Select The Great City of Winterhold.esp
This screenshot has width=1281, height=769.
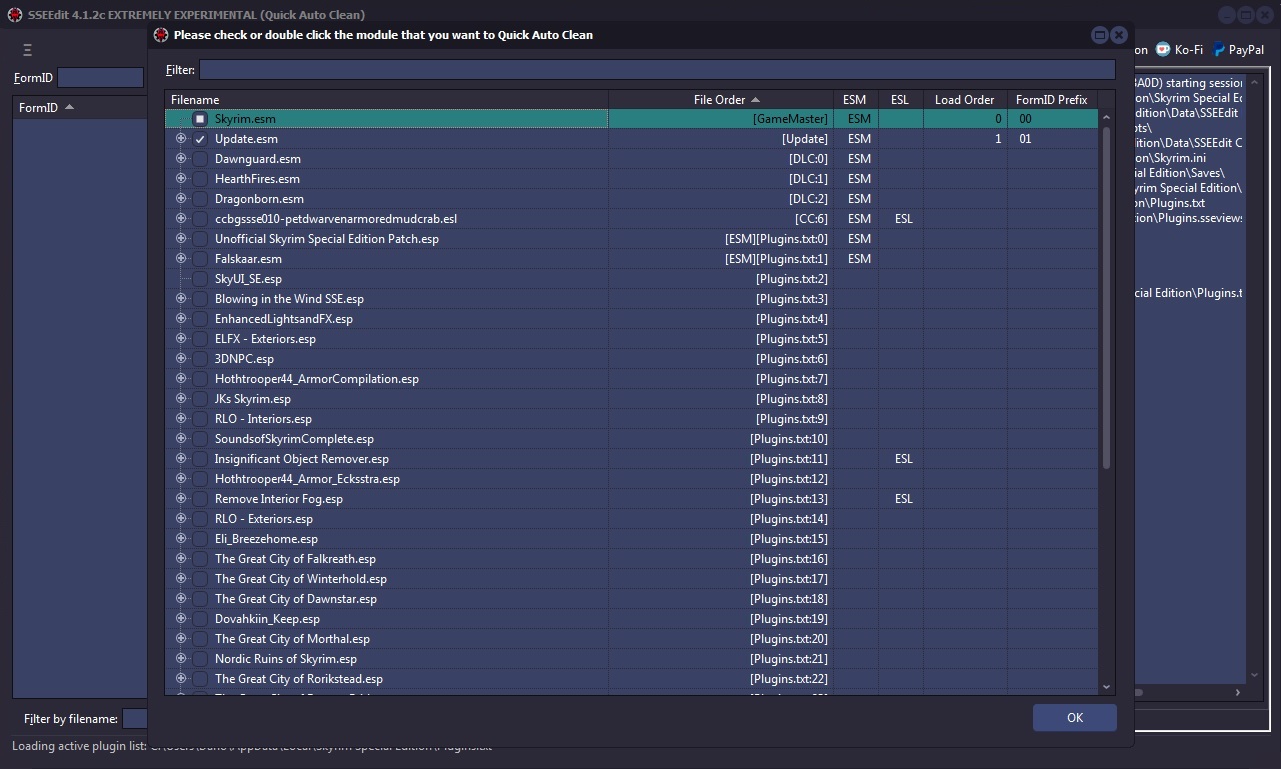pos(632,579)
